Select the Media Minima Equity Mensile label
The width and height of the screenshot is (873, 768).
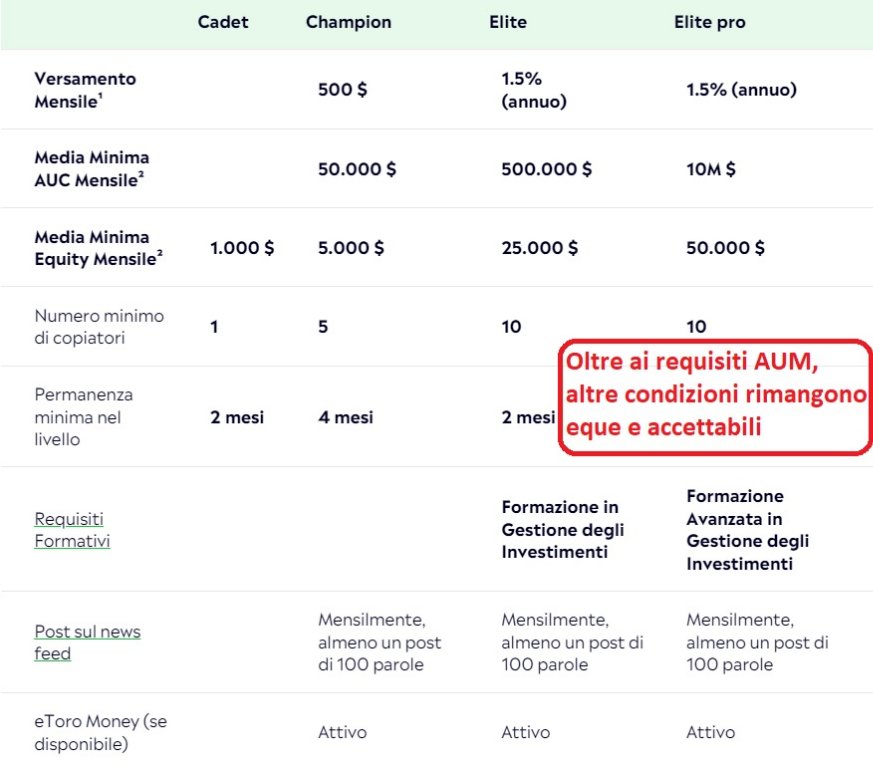coord(98,248)
